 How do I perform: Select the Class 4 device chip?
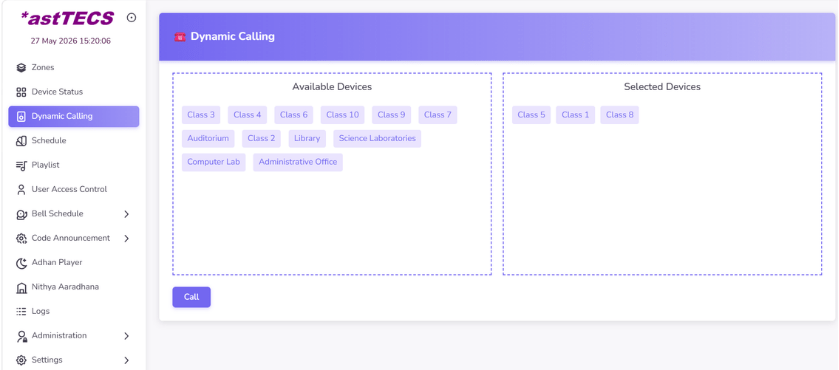(247, 115)
